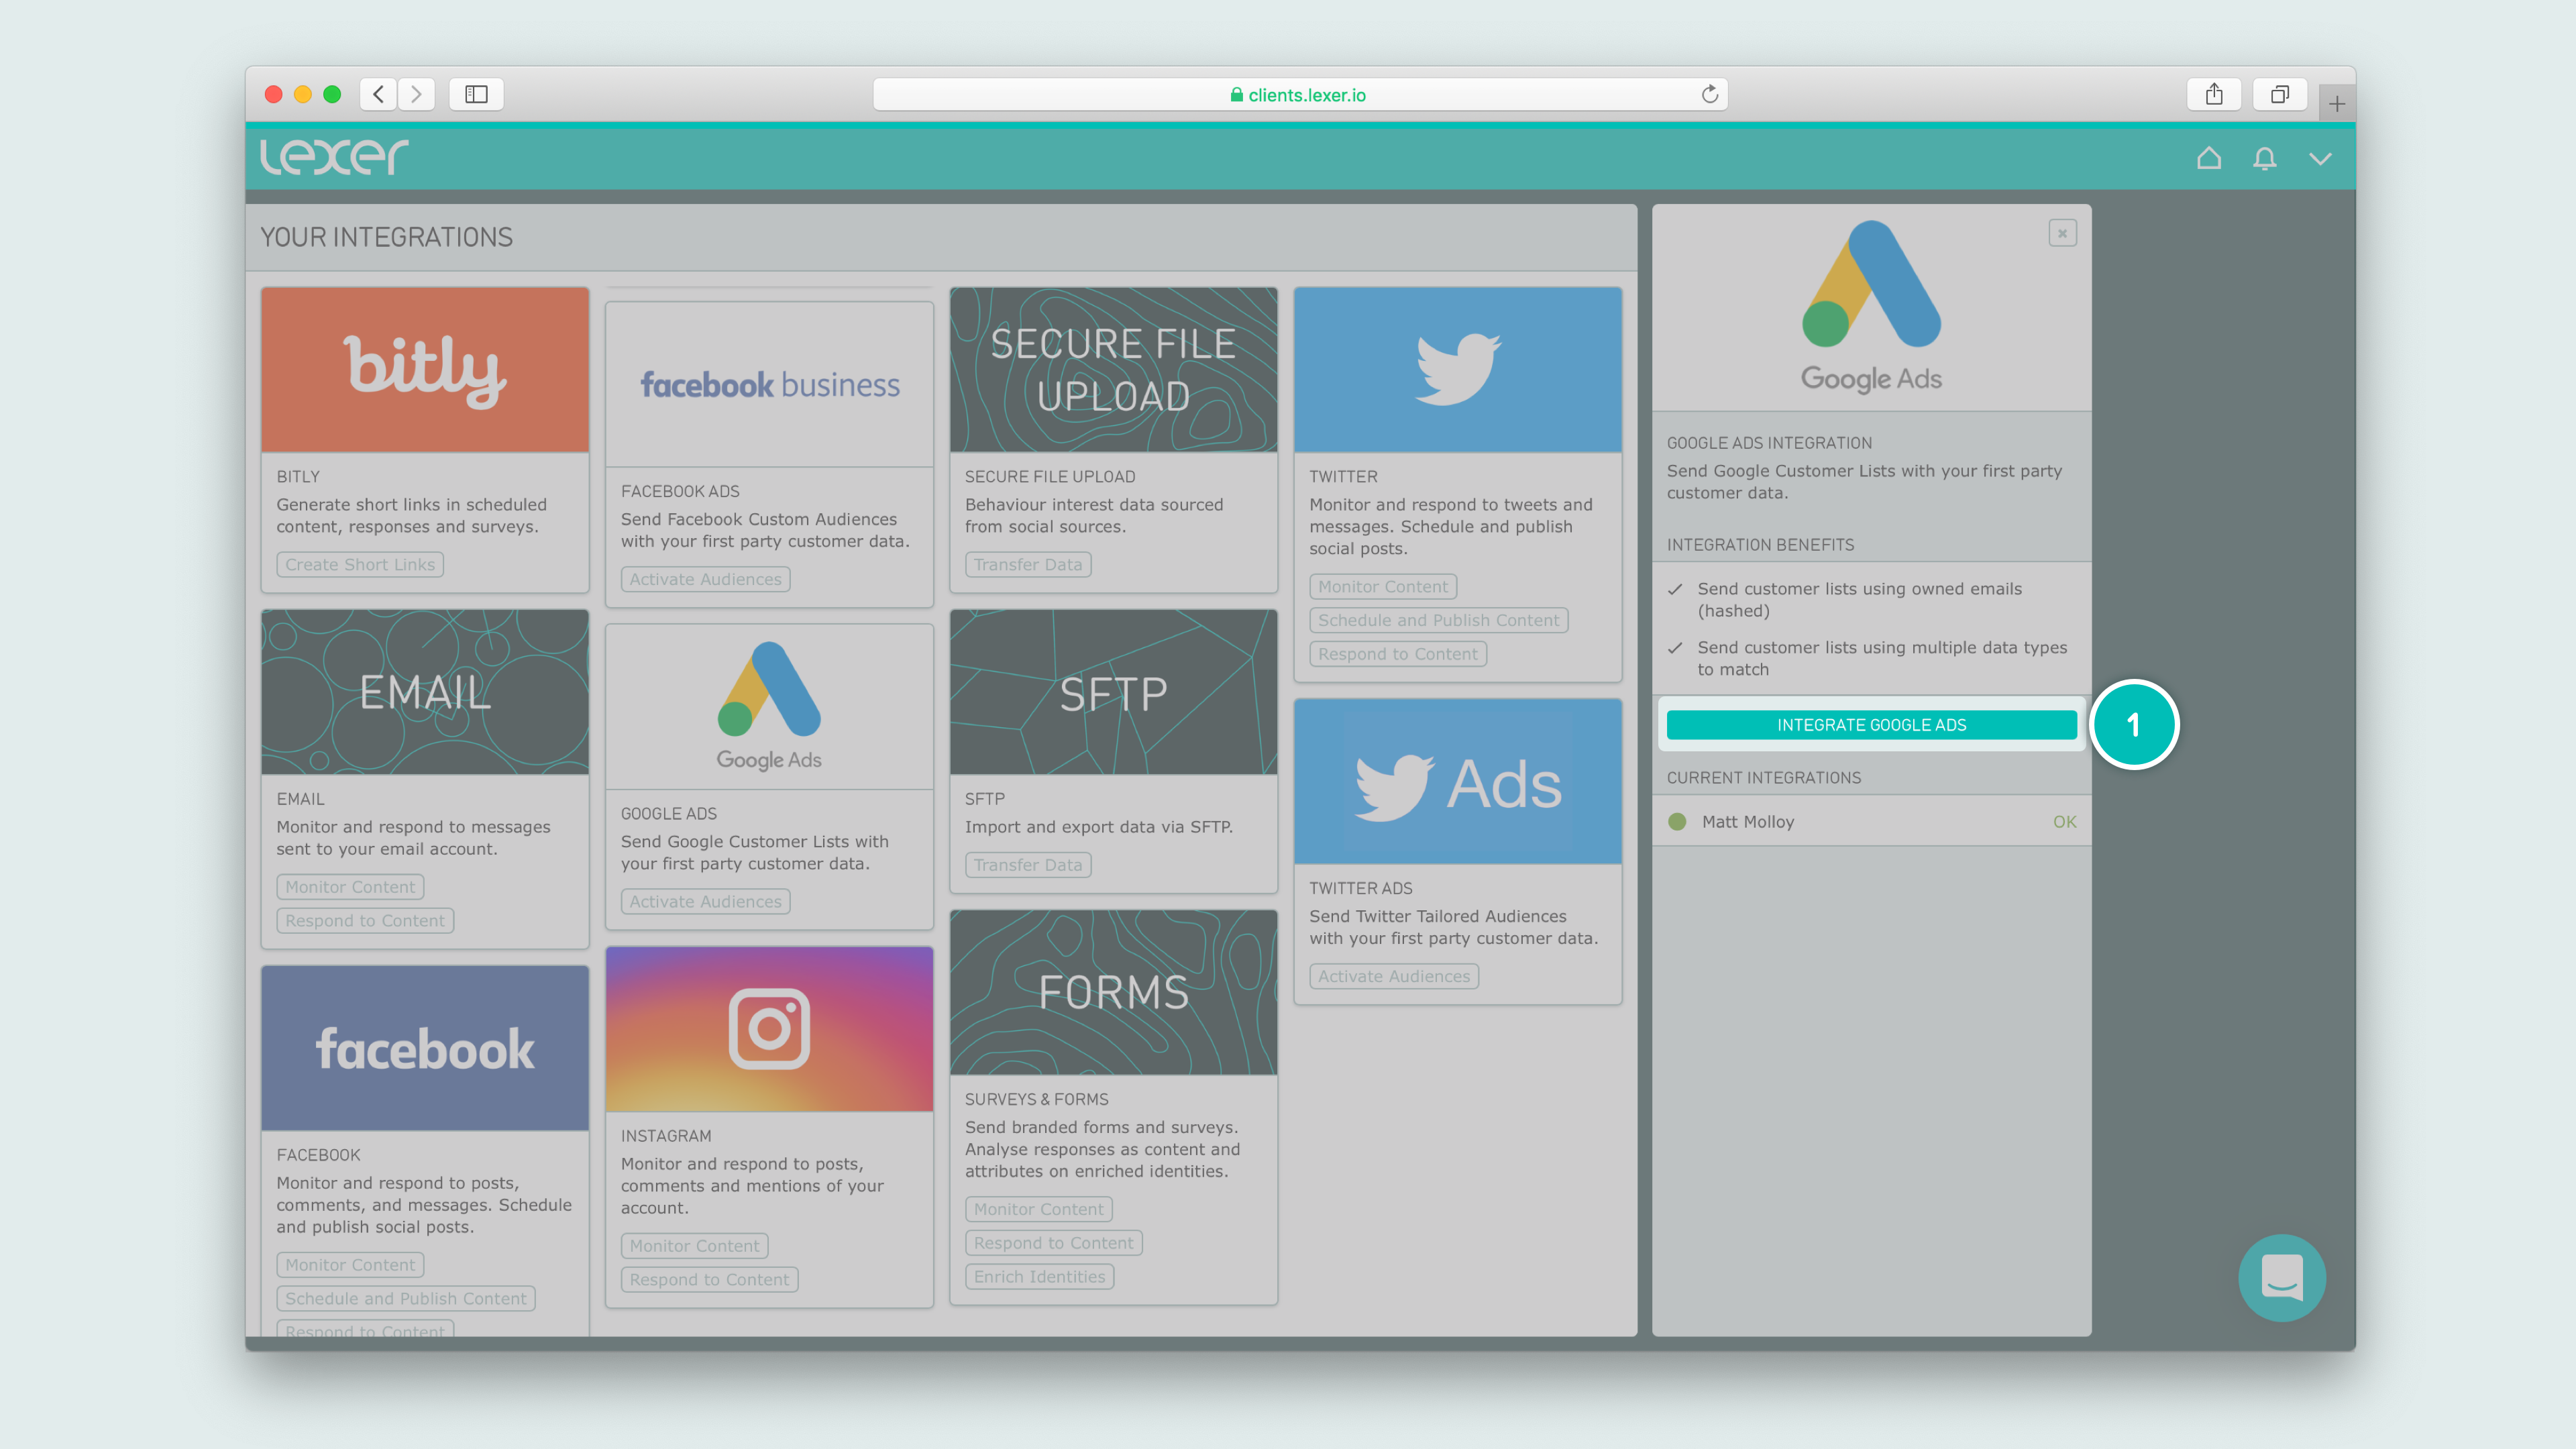The image size is (2576, 1449).
Task: Open notifications via the bell icon
Action: click(2265, 158)
